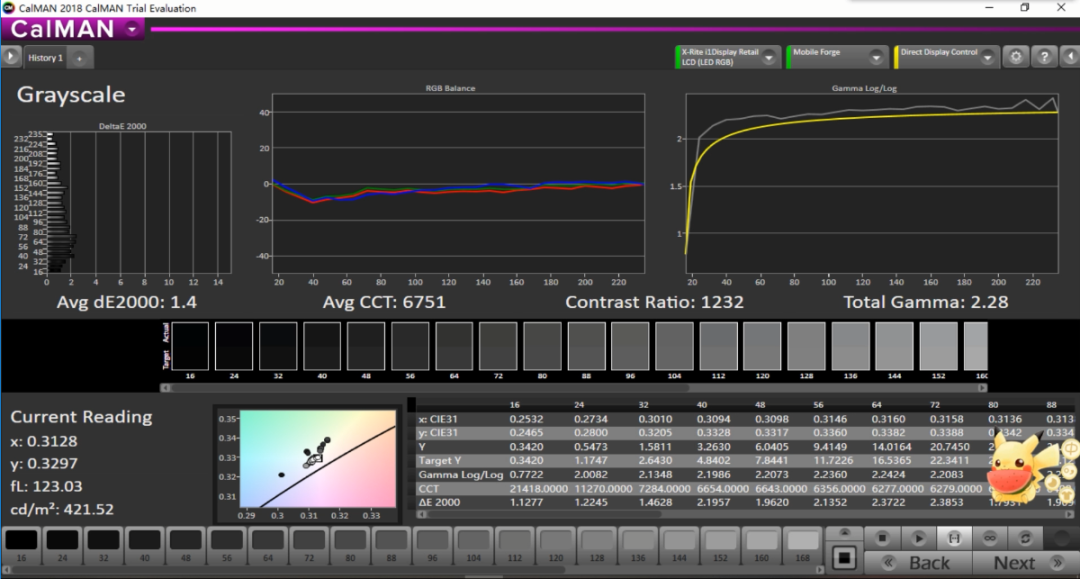The image size is (1080, 579).
Task: Toggle the continuous read infinity icon
Action: pos(990,538)
